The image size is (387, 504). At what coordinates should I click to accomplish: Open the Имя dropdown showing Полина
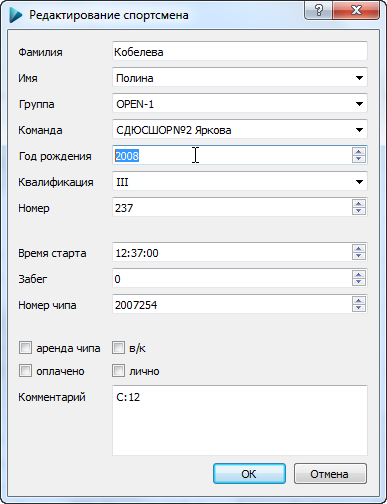tap(359, 78)
